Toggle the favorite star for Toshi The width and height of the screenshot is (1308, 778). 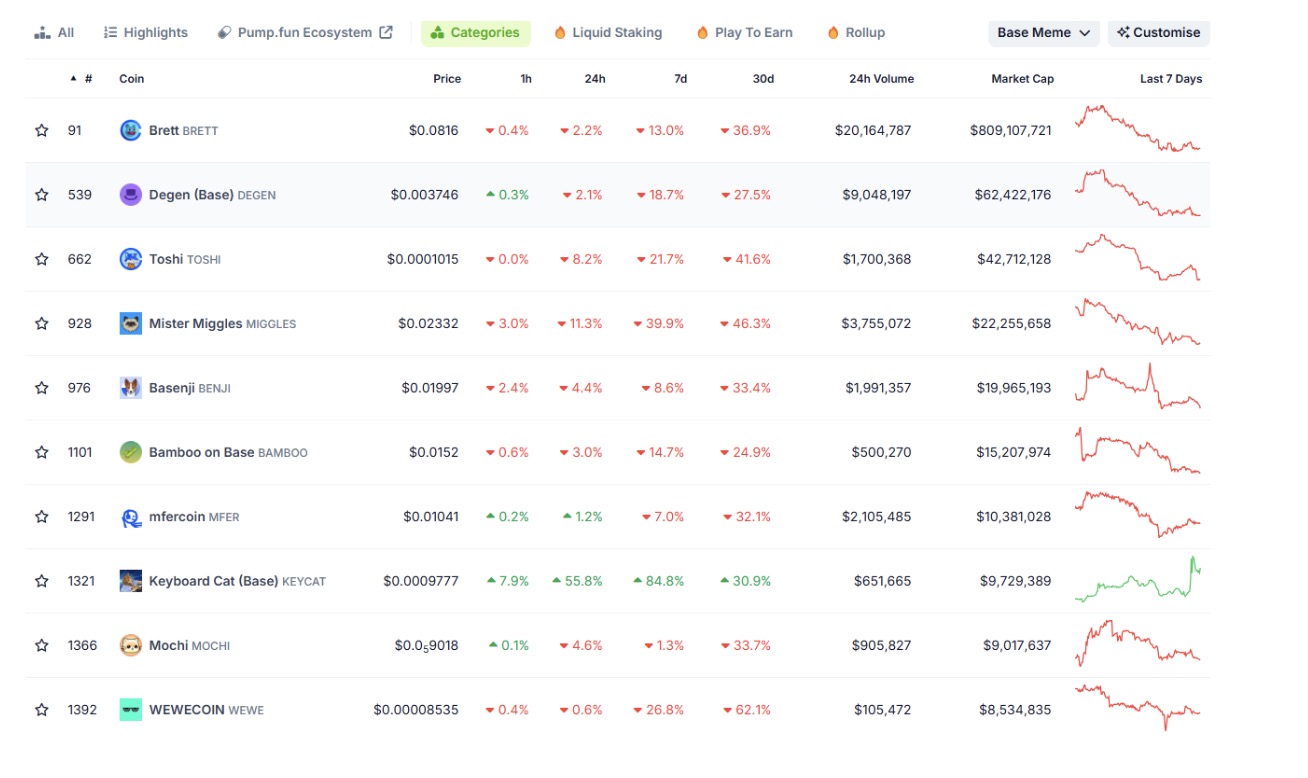(42, 259)
